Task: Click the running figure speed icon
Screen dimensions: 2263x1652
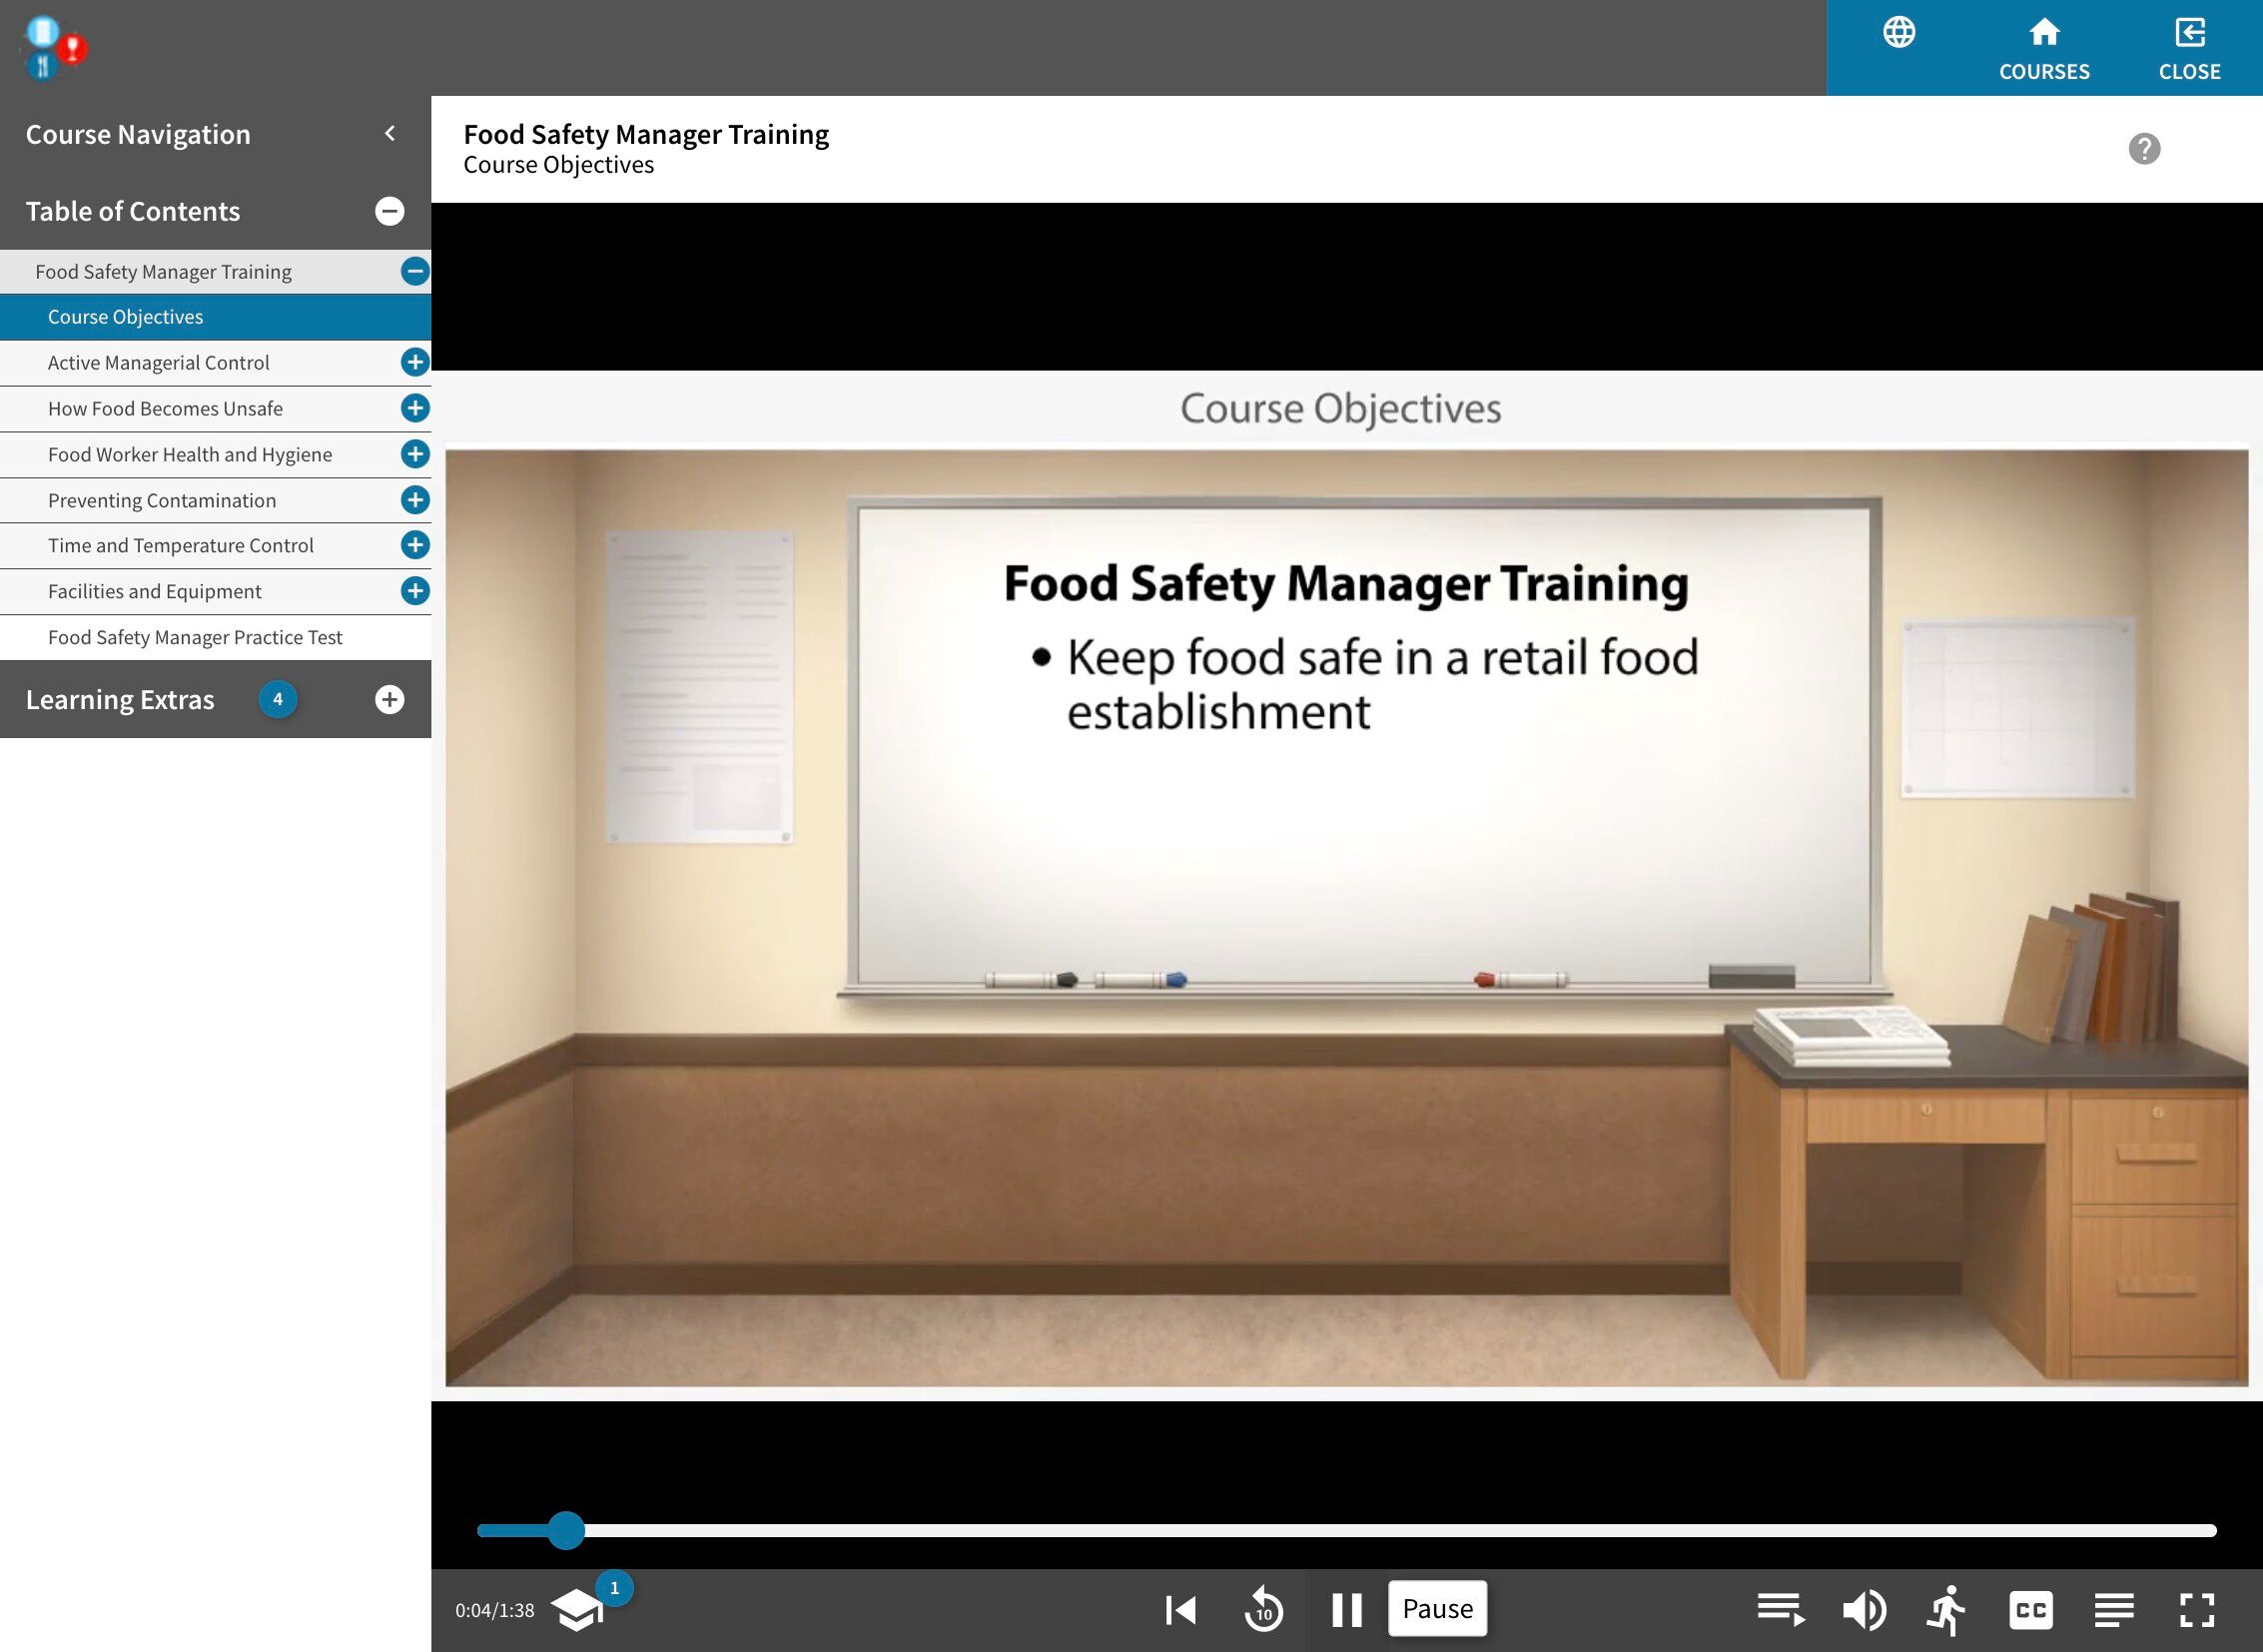Action: 1946,1609
